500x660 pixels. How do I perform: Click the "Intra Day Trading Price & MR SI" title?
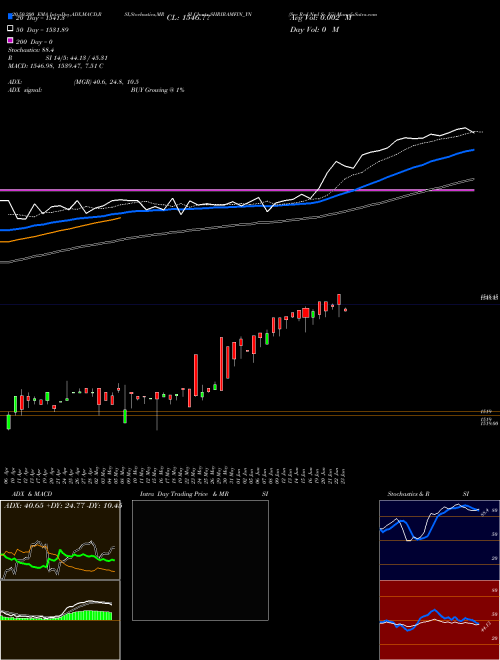coord(204,494)
